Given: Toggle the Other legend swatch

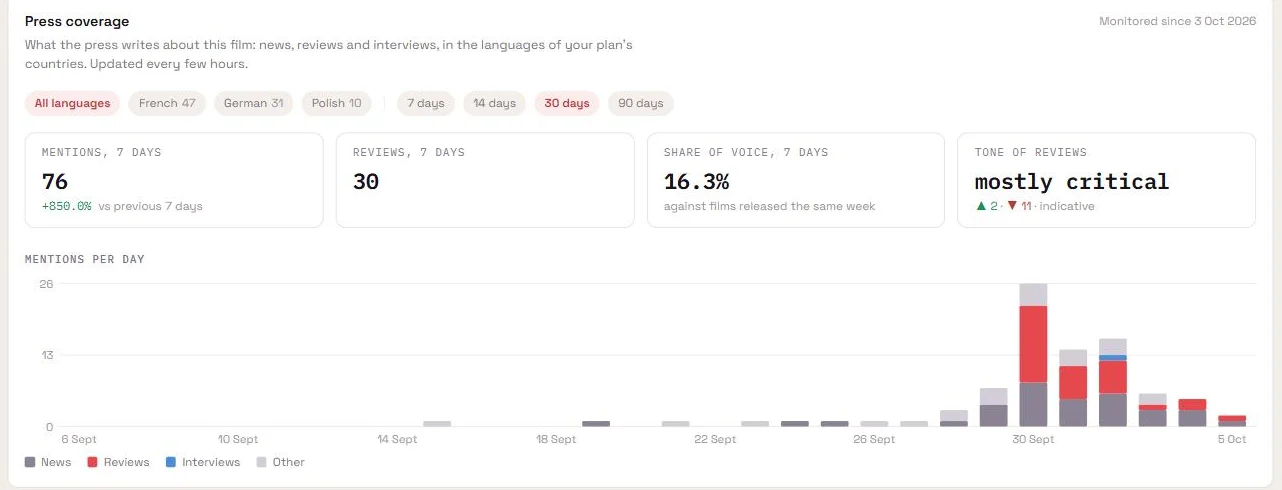Looking at the screenshot, I should click(262, 462).
